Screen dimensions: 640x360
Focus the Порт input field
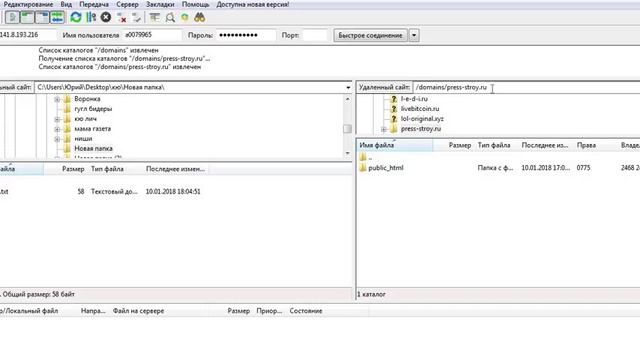(x=315, y=35)
